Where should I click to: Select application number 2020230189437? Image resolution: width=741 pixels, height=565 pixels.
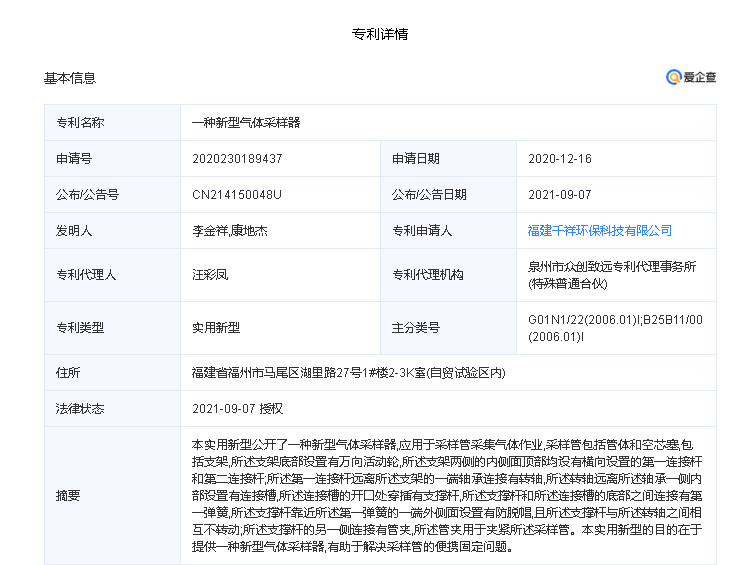237,159
